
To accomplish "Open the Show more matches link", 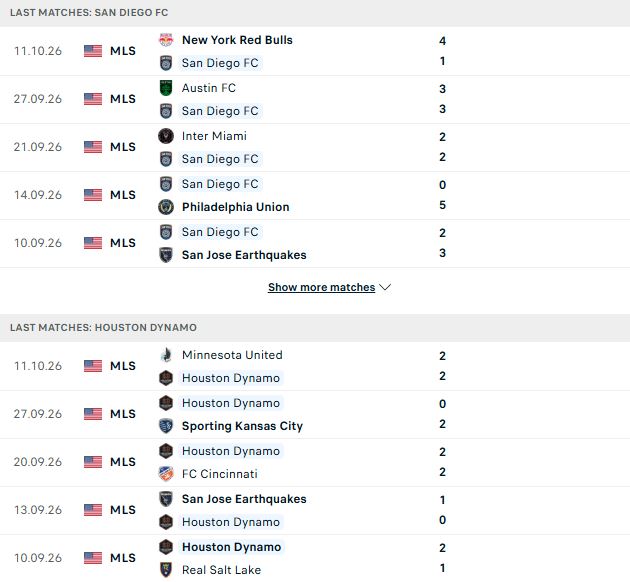I will 321,287.
